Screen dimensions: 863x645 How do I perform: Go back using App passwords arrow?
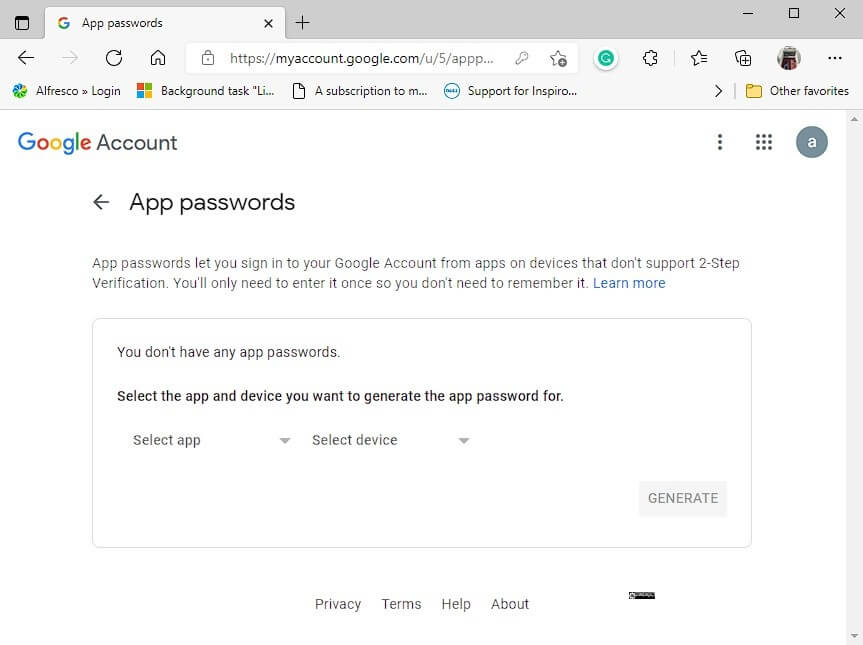click(x=101, y=202)
